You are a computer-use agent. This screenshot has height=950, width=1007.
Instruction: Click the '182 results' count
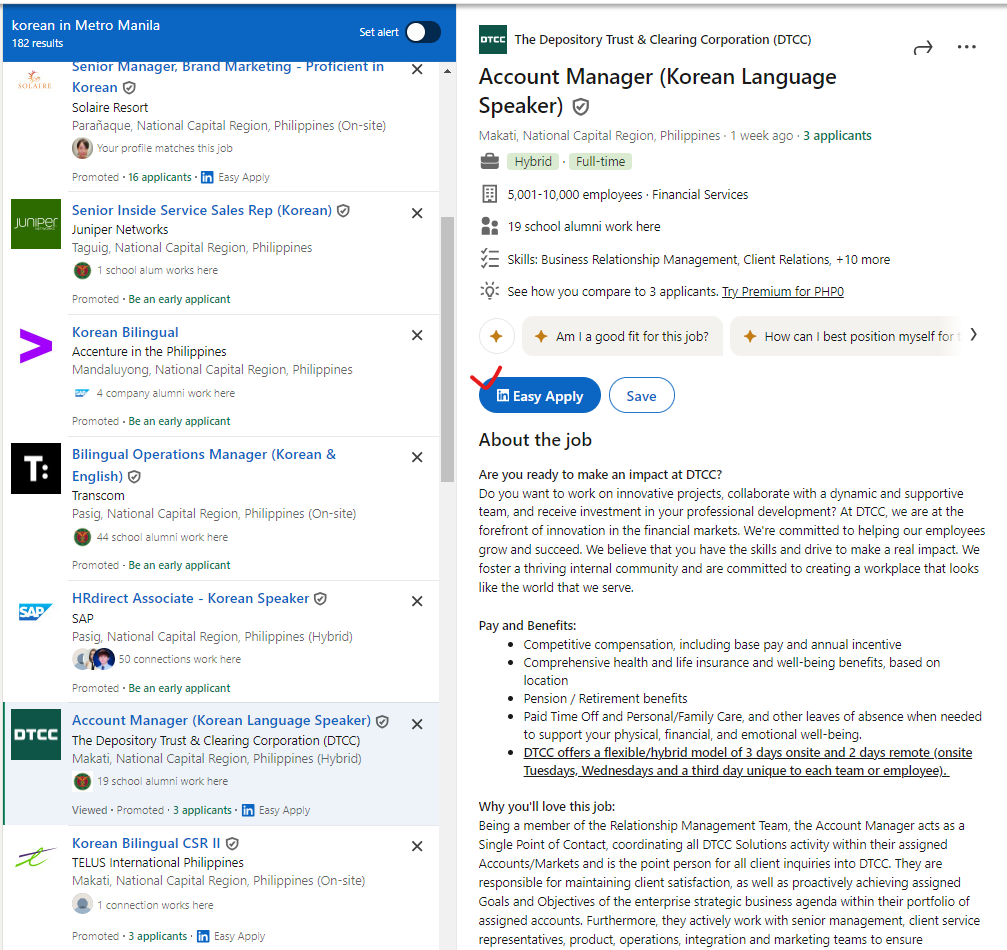click(x=37, y=43)
